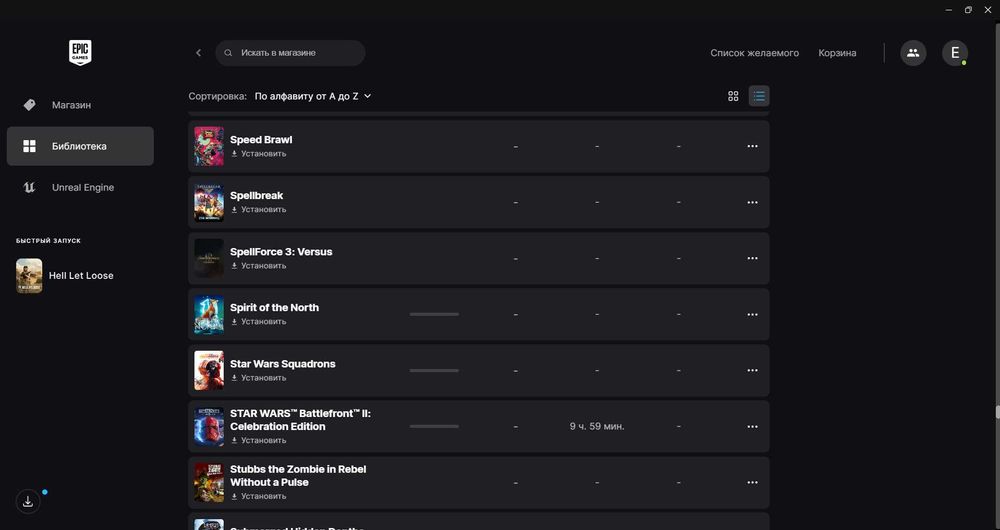Open the Корзина cart link
The image size is (1000, 530).
tap(837, 53)
